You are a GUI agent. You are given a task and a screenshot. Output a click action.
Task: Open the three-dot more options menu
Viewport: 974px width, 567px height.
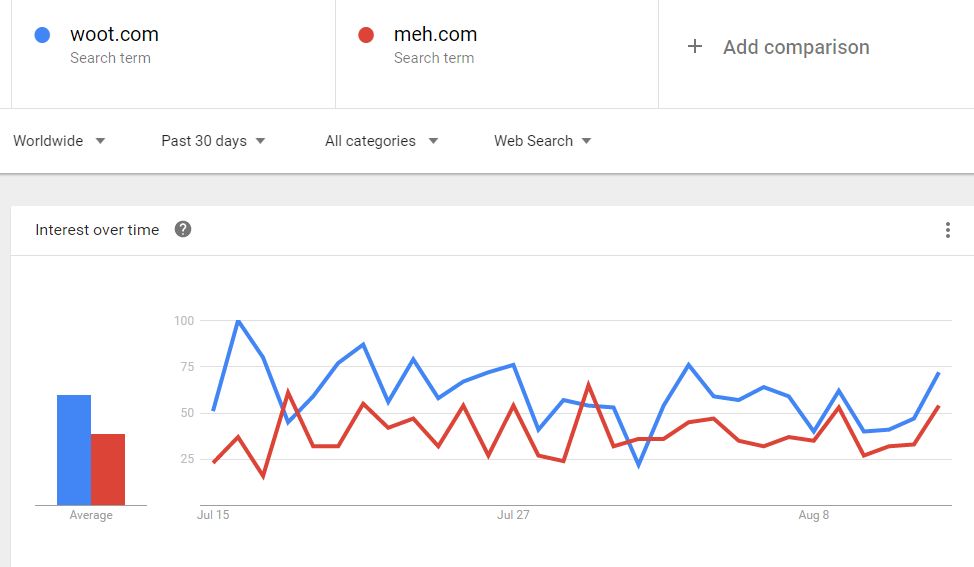coord(947,230)
